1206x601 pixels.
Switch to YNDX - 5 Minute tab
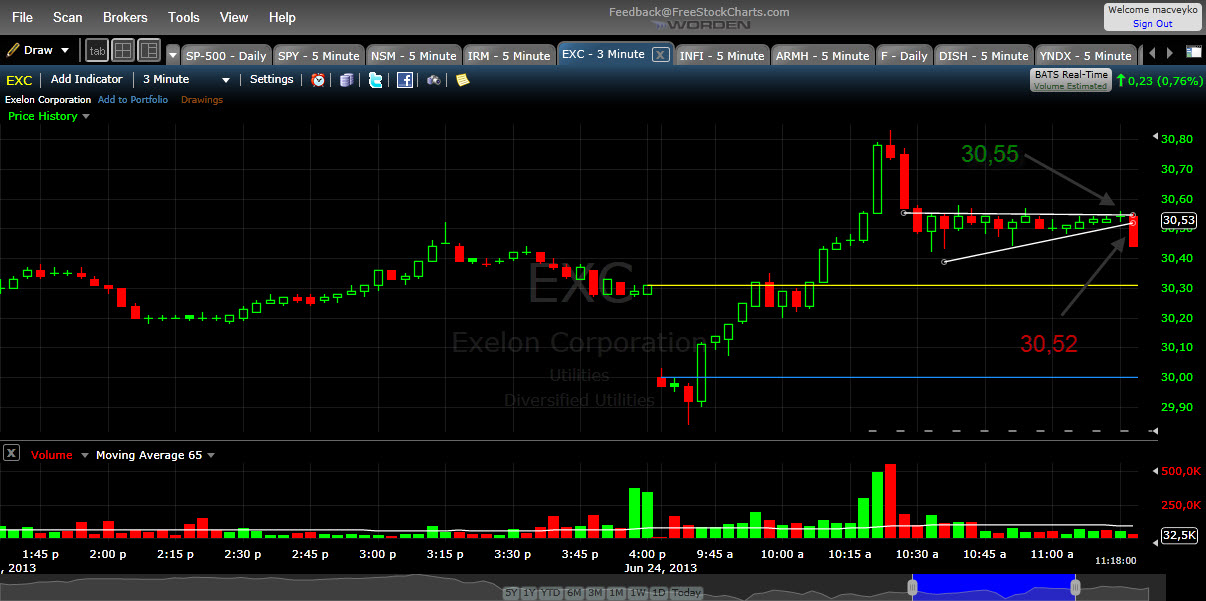[x=1085, y=55]
